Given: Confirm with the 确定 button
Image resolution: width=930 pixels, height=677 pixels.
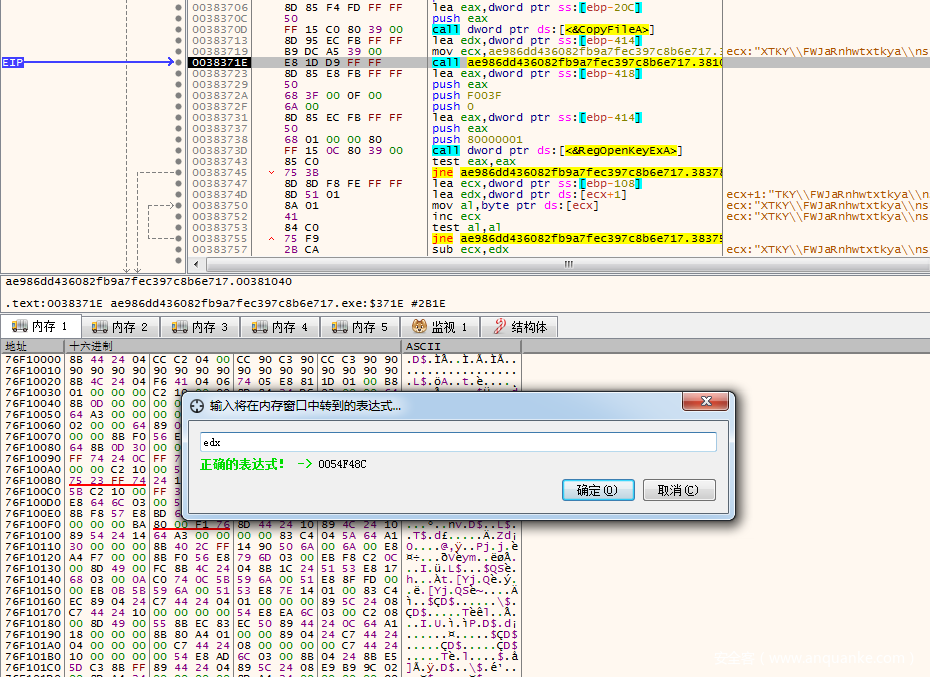Looking at the screenshot, I should coord(597,490).
